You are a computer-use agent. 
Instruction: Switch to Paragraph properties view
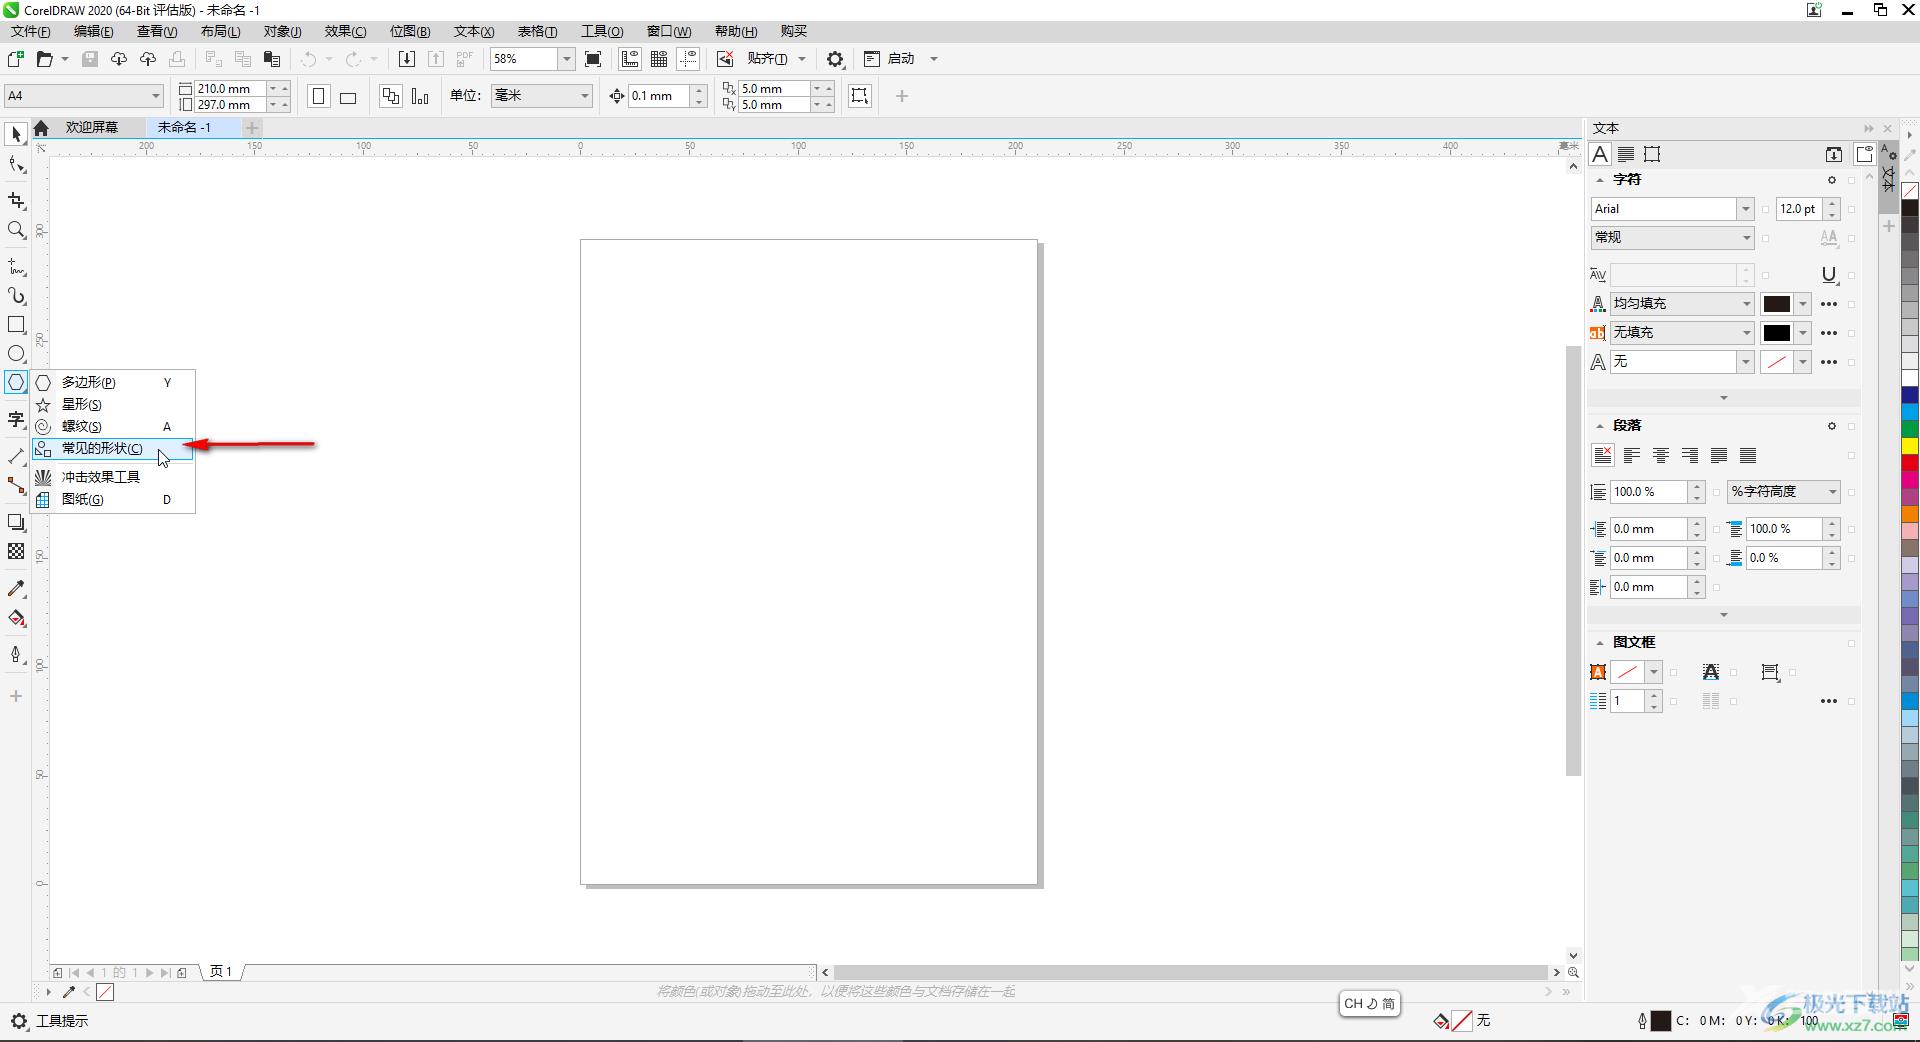[1626, 154]
